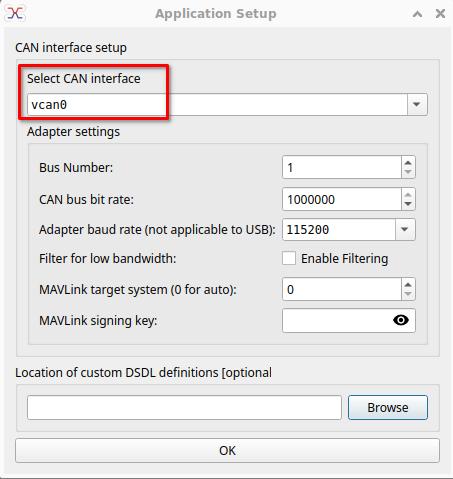Decrease MAVLink target system value
Image resolution: width=453 pixels, height=479 pixels.
(x=408, y=294)
